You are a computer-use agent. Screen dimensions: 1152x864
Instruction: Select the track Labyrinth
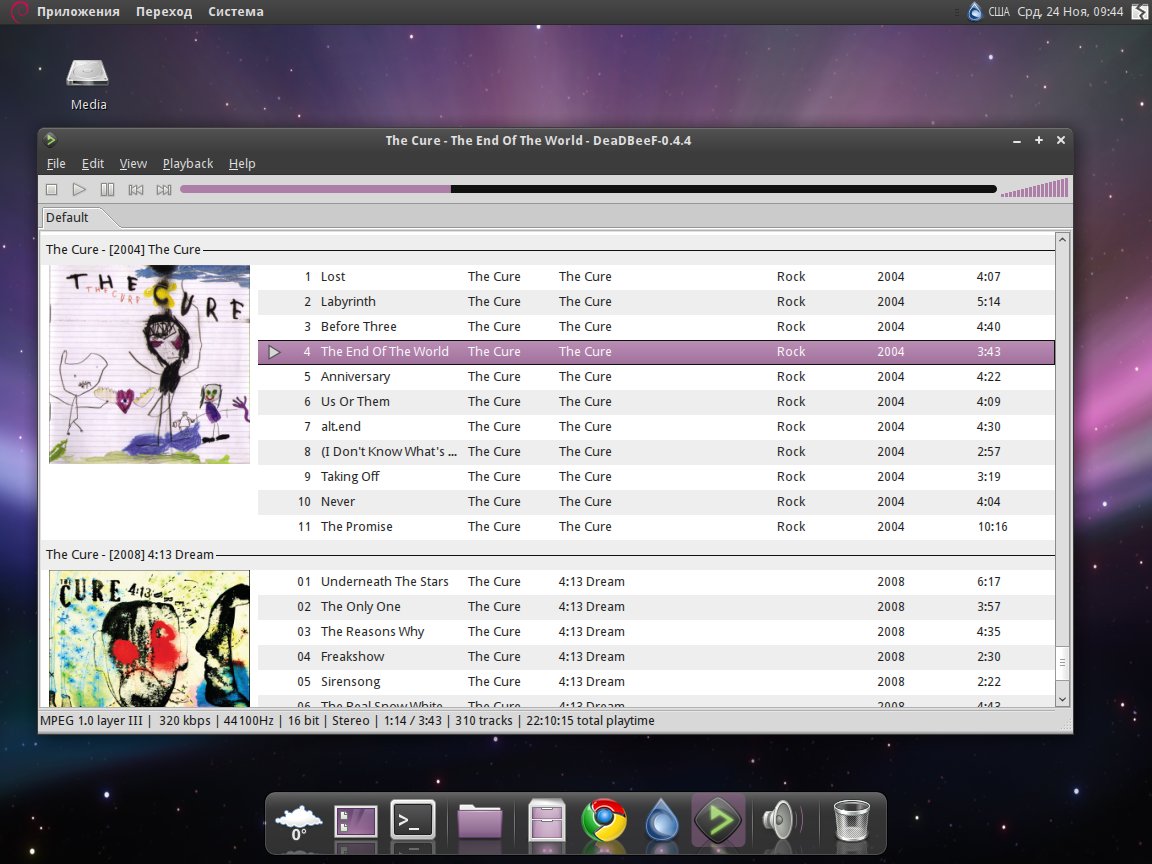[x=656, y=302]
